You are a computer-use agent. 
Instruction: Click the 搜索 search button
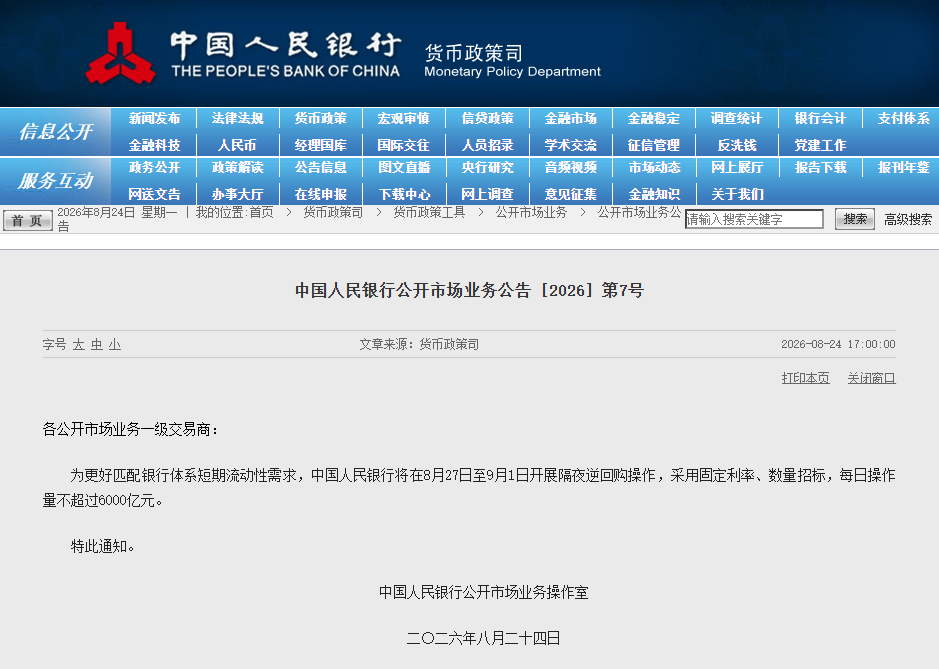(855, 219)
